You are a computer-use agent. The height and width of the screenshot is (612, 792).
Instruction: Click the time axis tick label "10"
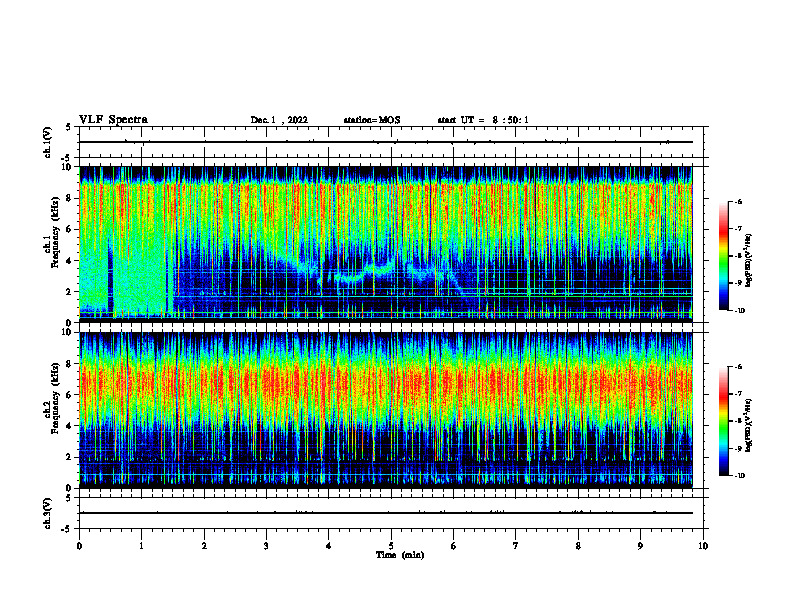coord(703,546)
